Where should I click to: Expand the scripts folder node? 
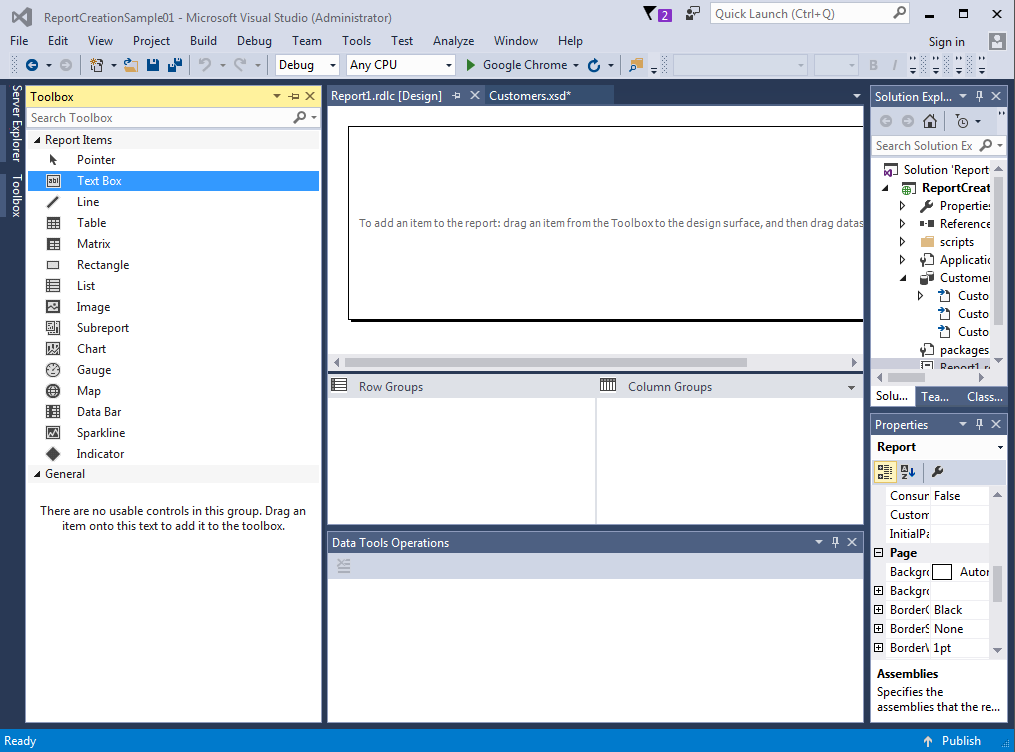coord(902,242)
